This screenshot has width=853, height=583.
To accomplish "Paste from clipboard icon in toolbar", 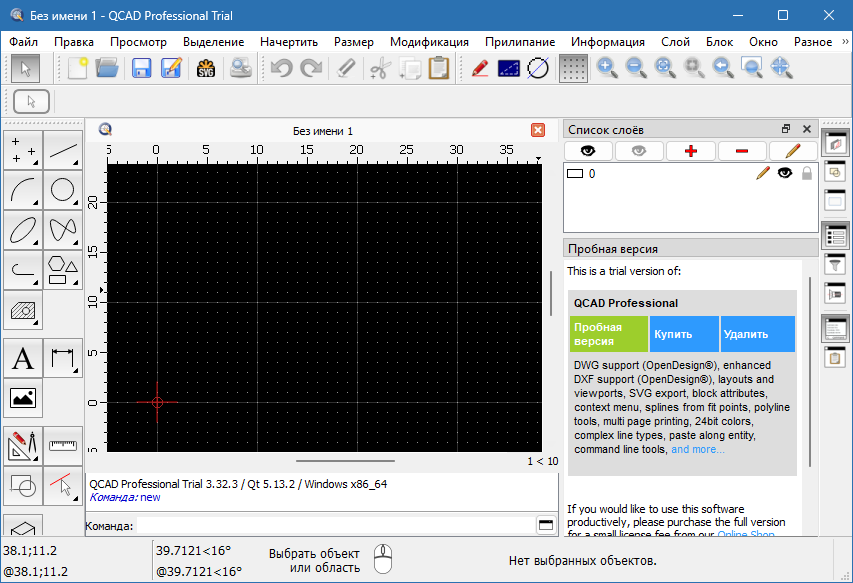I will (x=439, y=69).
